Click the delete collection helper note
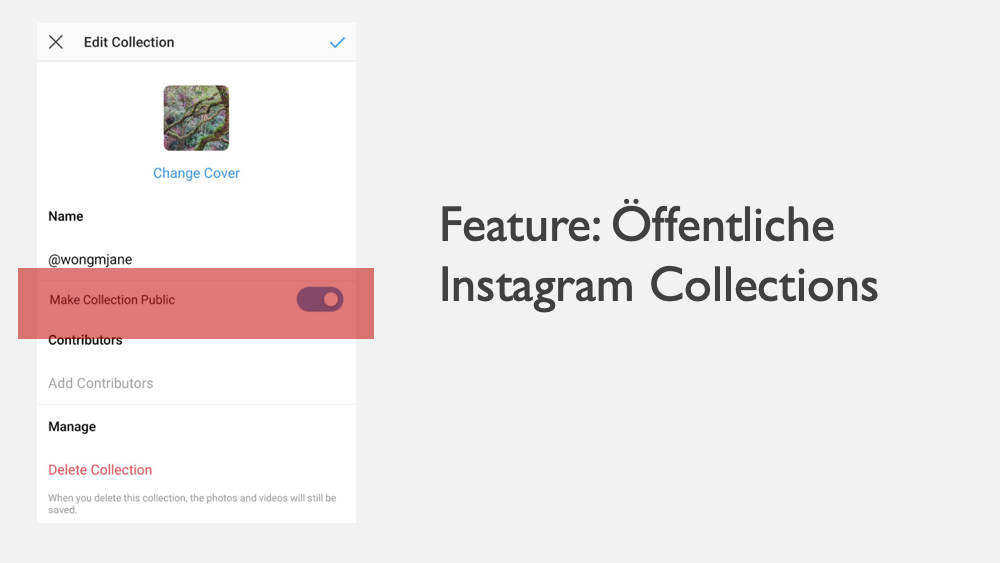This screenshot has height=563, width=1000. (x=192, y=498)
